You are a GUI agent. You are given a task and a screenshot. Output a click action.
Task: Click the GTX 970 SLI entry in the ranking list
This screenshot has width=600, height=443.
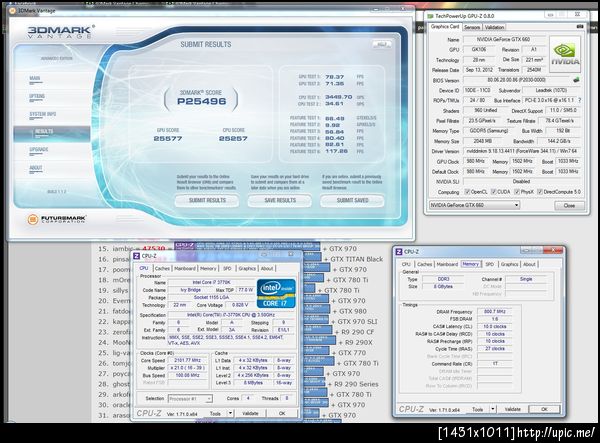click(x=357, y=322)
